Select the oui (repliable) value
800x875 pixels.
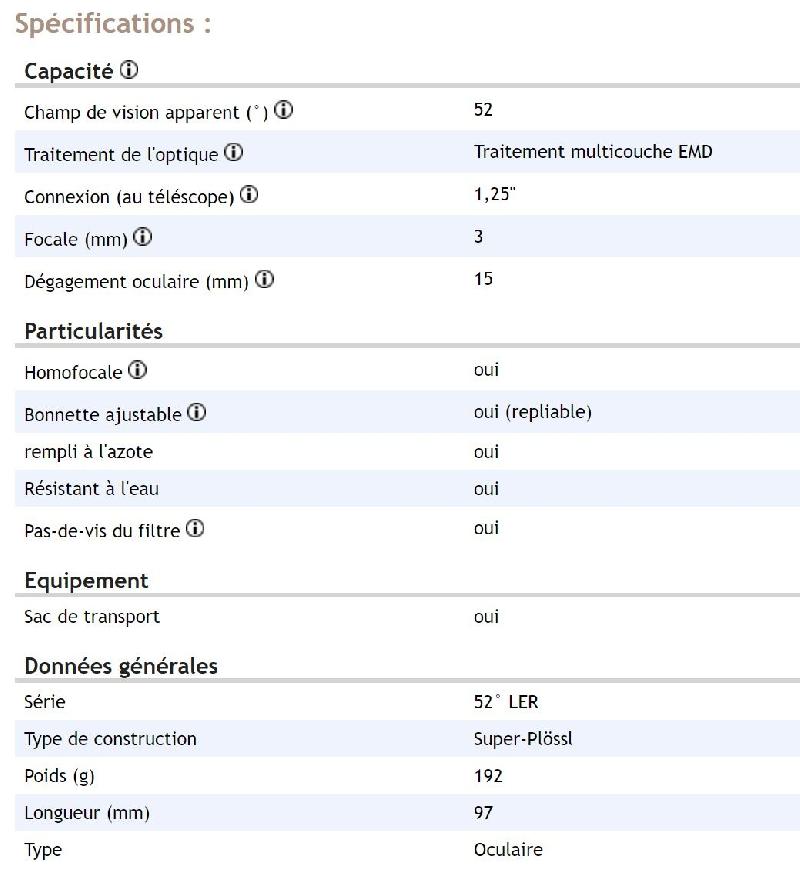532,412
